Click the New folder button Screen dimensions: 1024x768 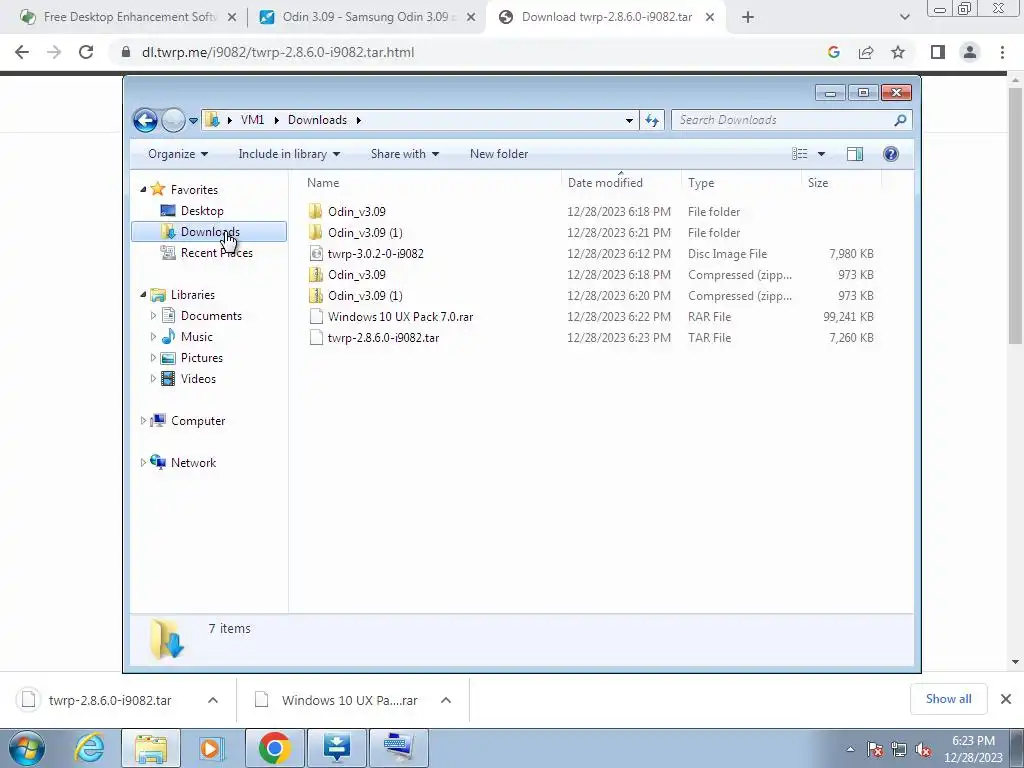[x=499, y=154]
